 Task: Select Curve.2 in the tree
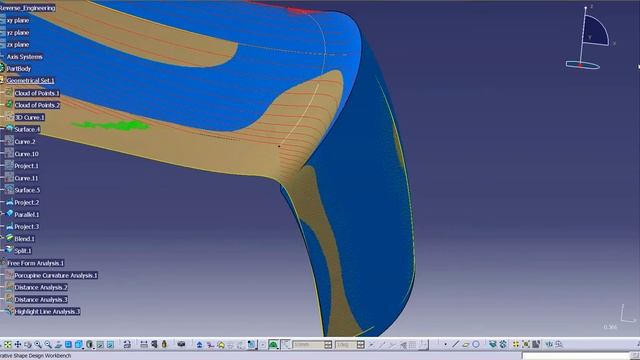pyautogui.click(x=25, y=142)
